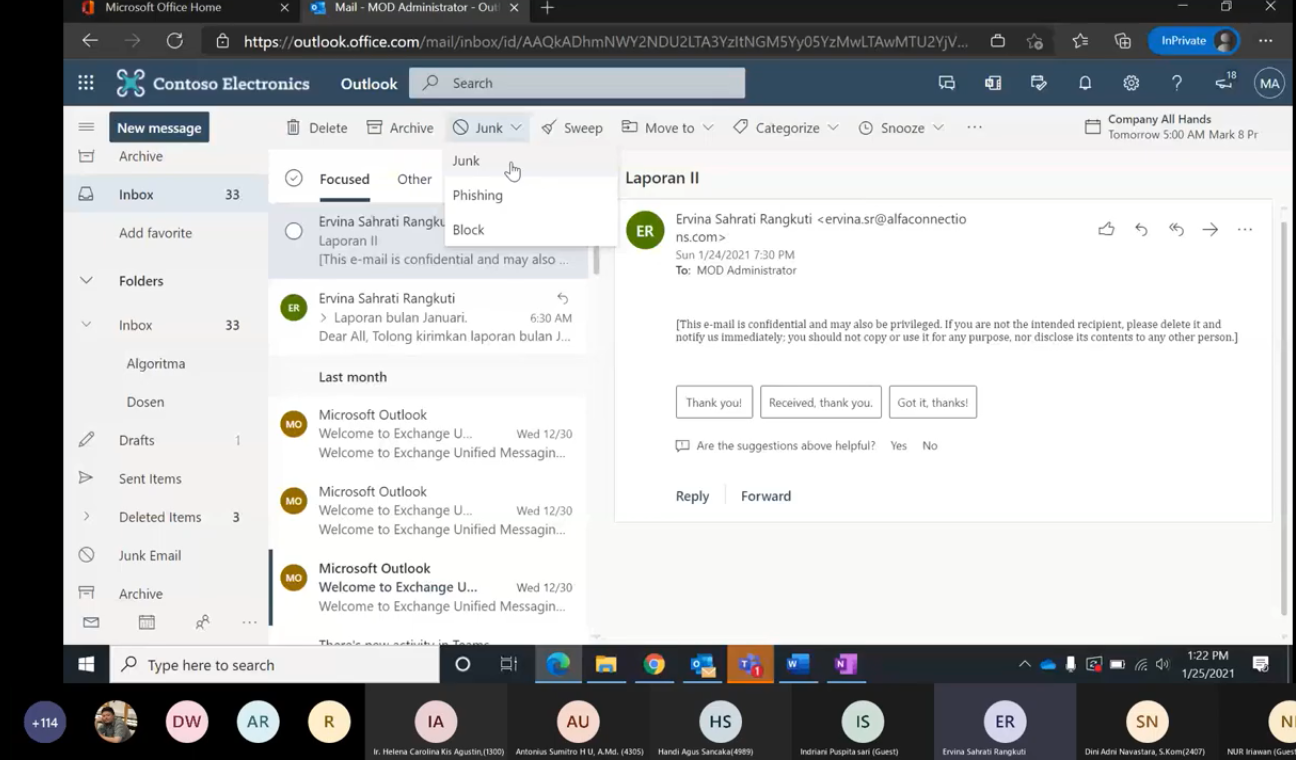Toggle the select all messages circle
This screenshot has width=1296, height=760.
(x=293, y=178)
